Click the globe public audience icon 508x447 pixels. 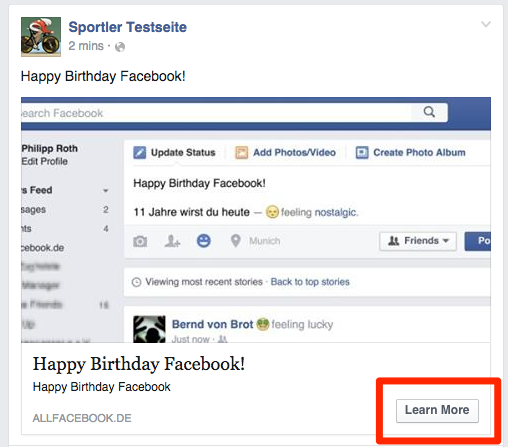(x=120, y=47)
